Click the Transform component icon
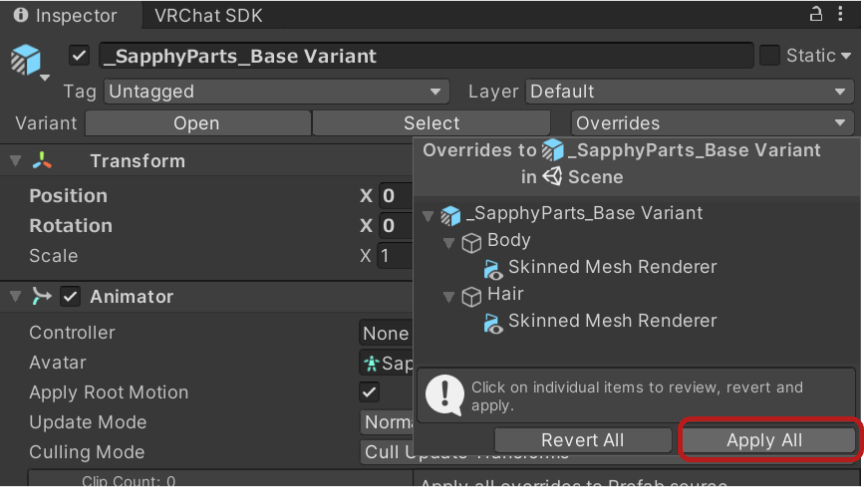864x487 pixels. pyautogui.click(x=42, y=161)
